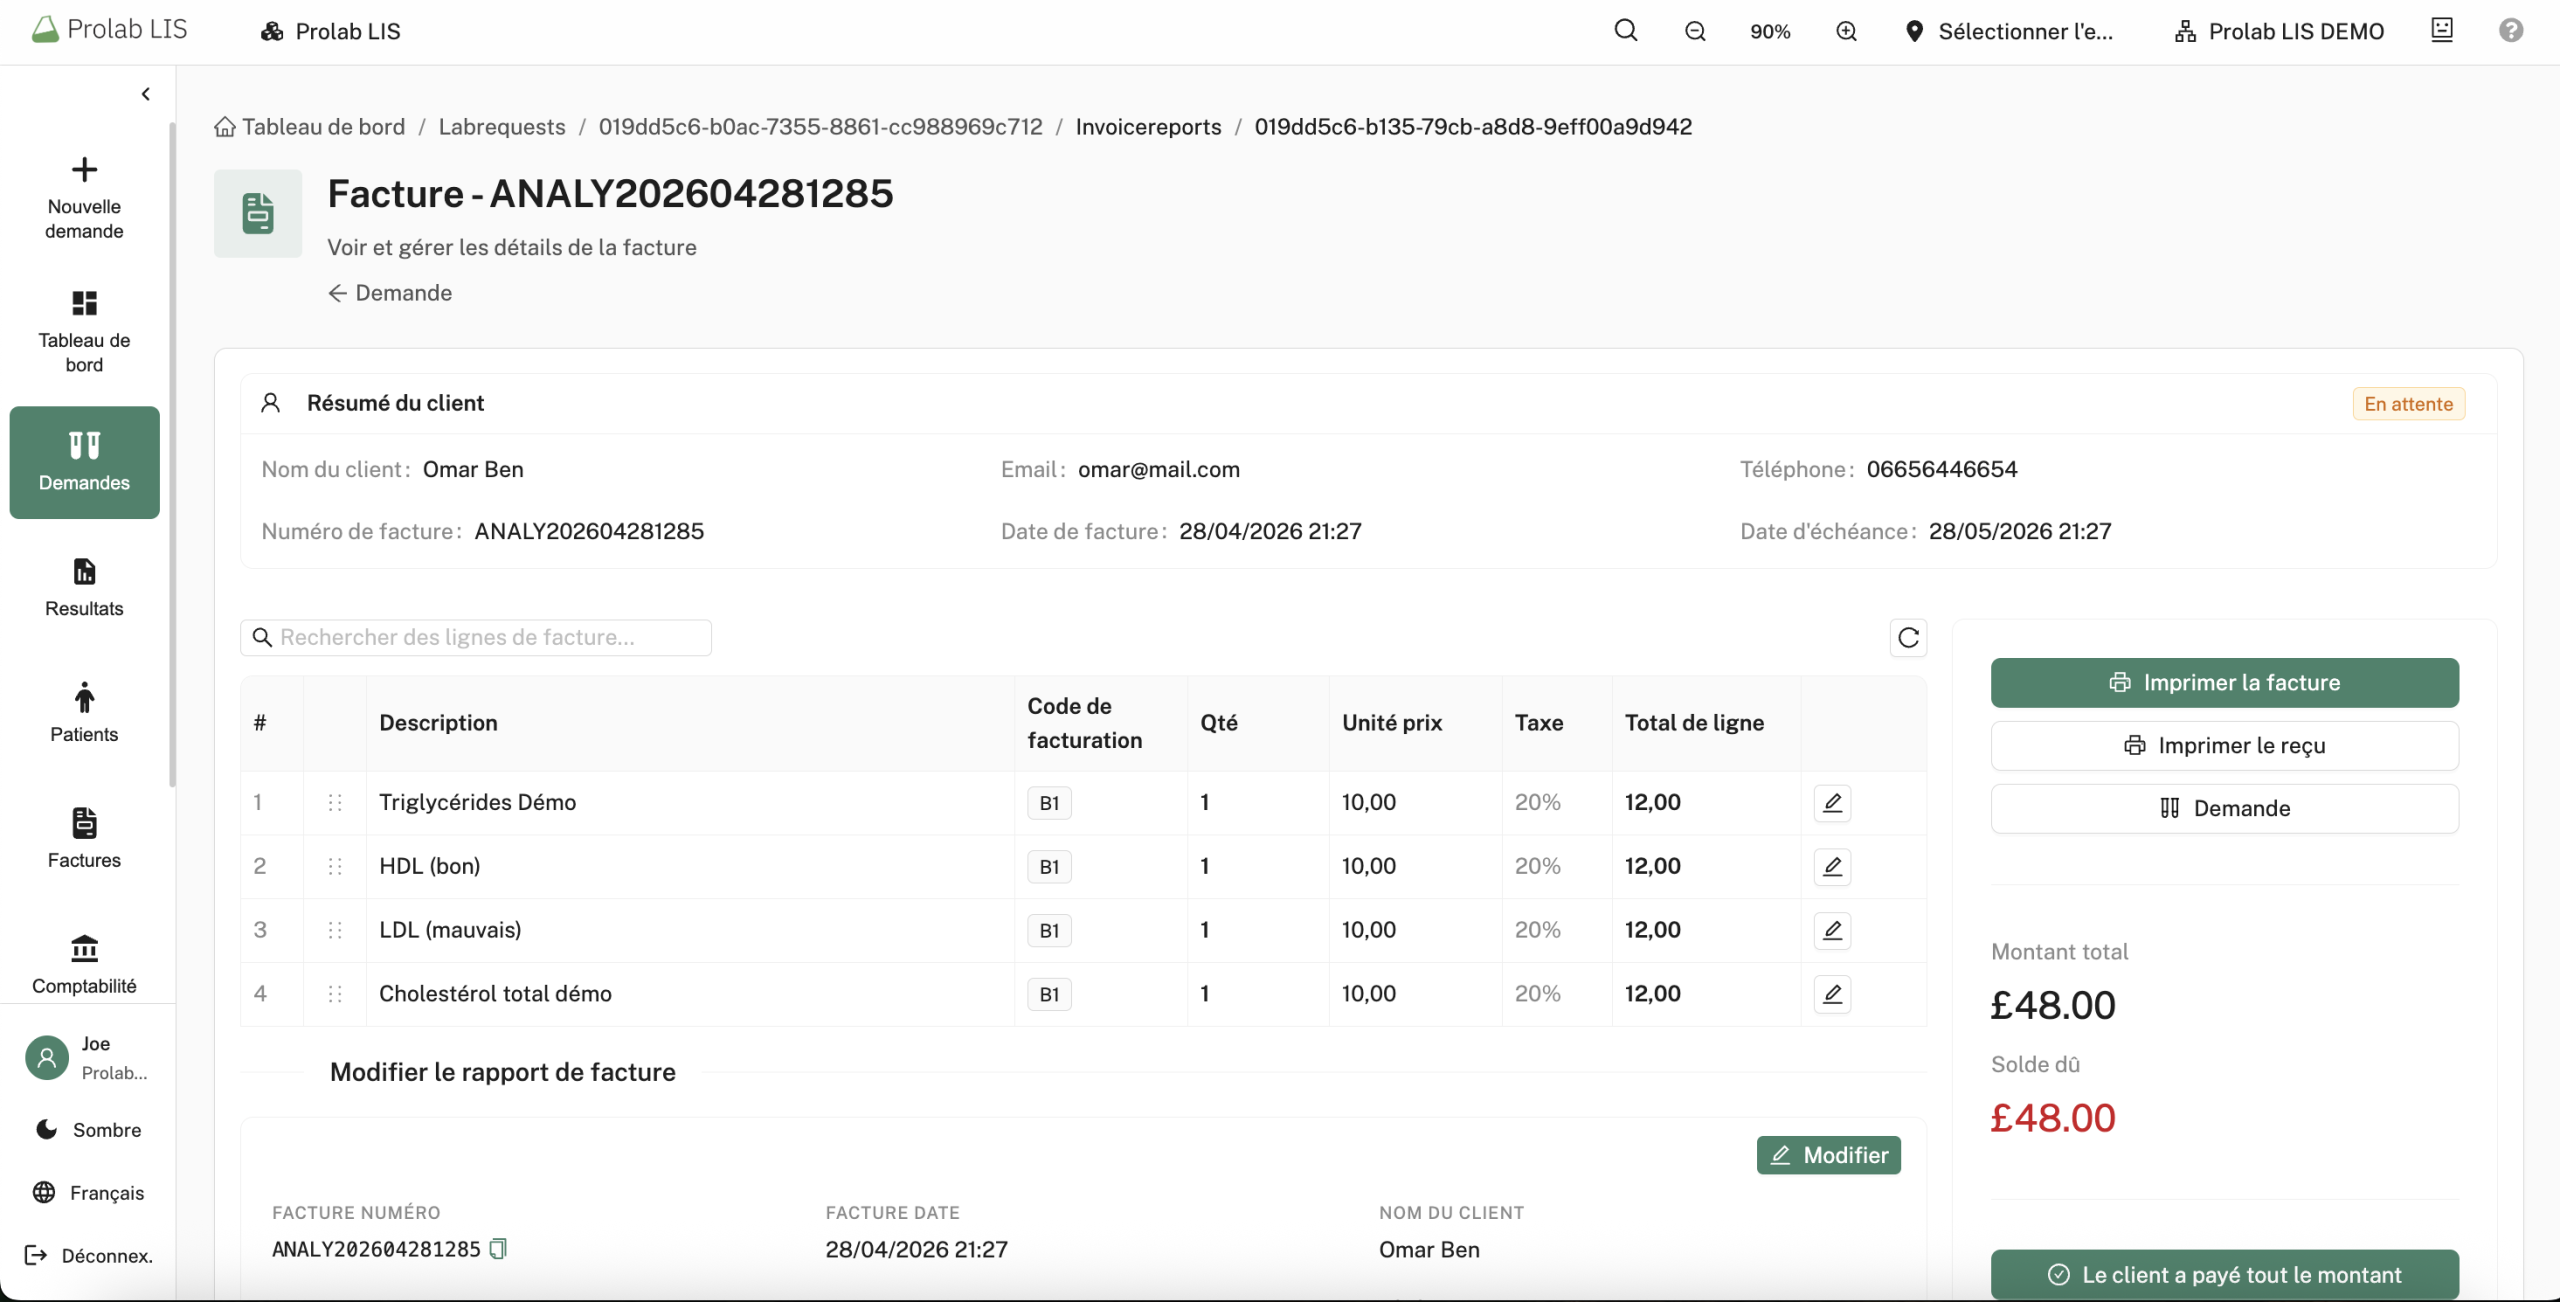The image size is (2560, 1302).
Task: Go to Tableau de bord in sidebar
Action: coord(84,332)
